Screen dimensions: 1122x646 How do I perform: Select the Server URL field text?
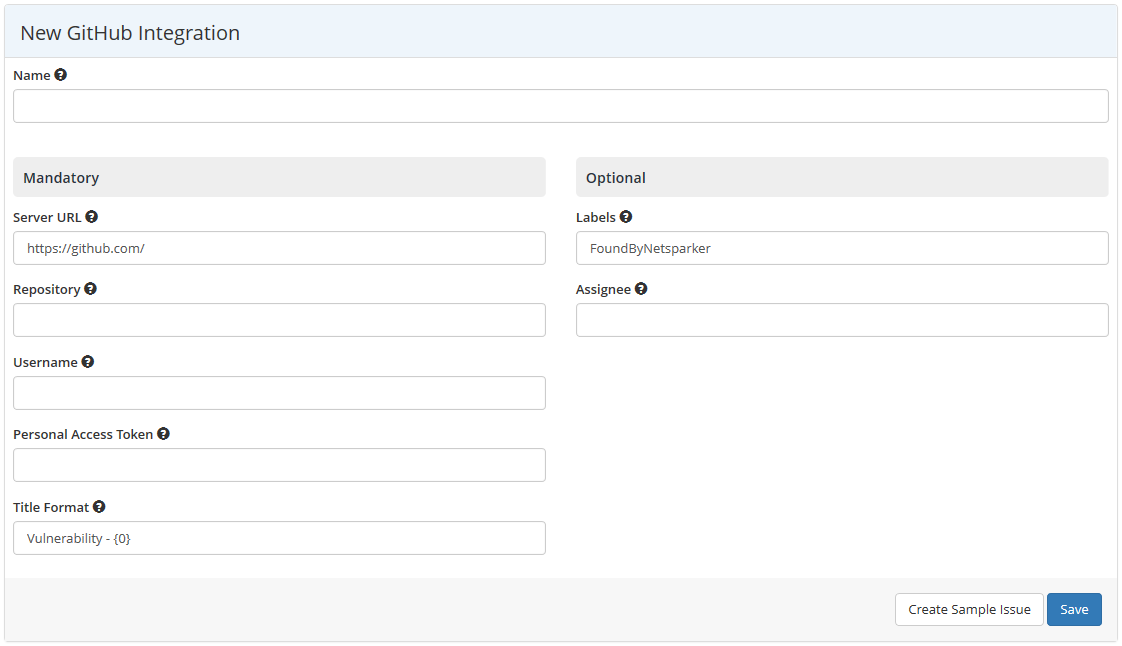coord(279,247)
